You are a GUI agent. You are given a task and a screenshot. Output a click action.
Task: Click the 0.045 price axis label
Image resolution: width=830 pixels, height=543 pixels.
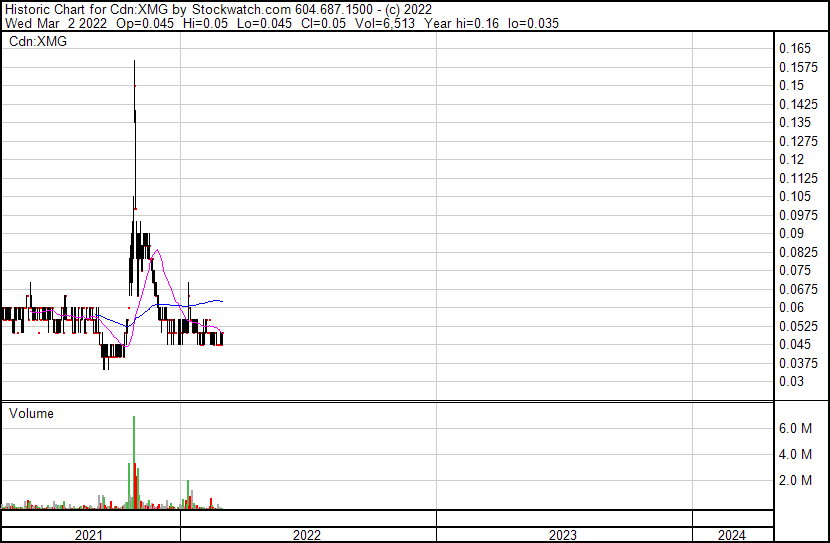pos(795,345)
